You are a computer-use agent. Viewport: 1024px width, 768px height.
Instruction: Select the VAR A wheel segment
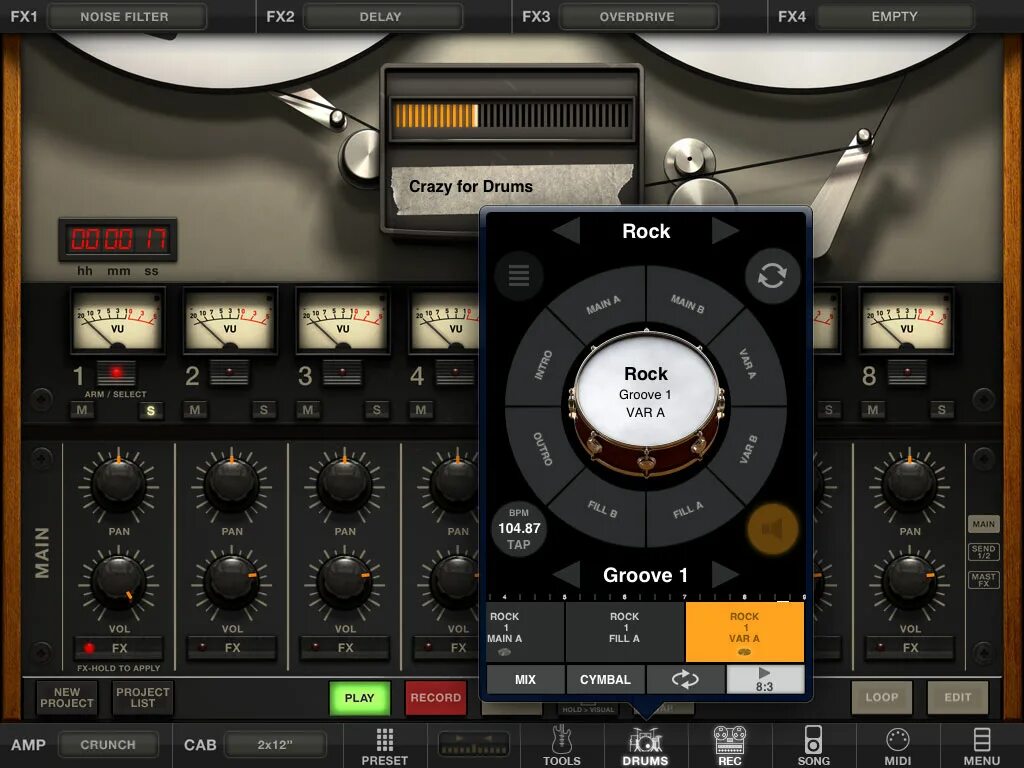pyautogui.click(x=748, y=364)
